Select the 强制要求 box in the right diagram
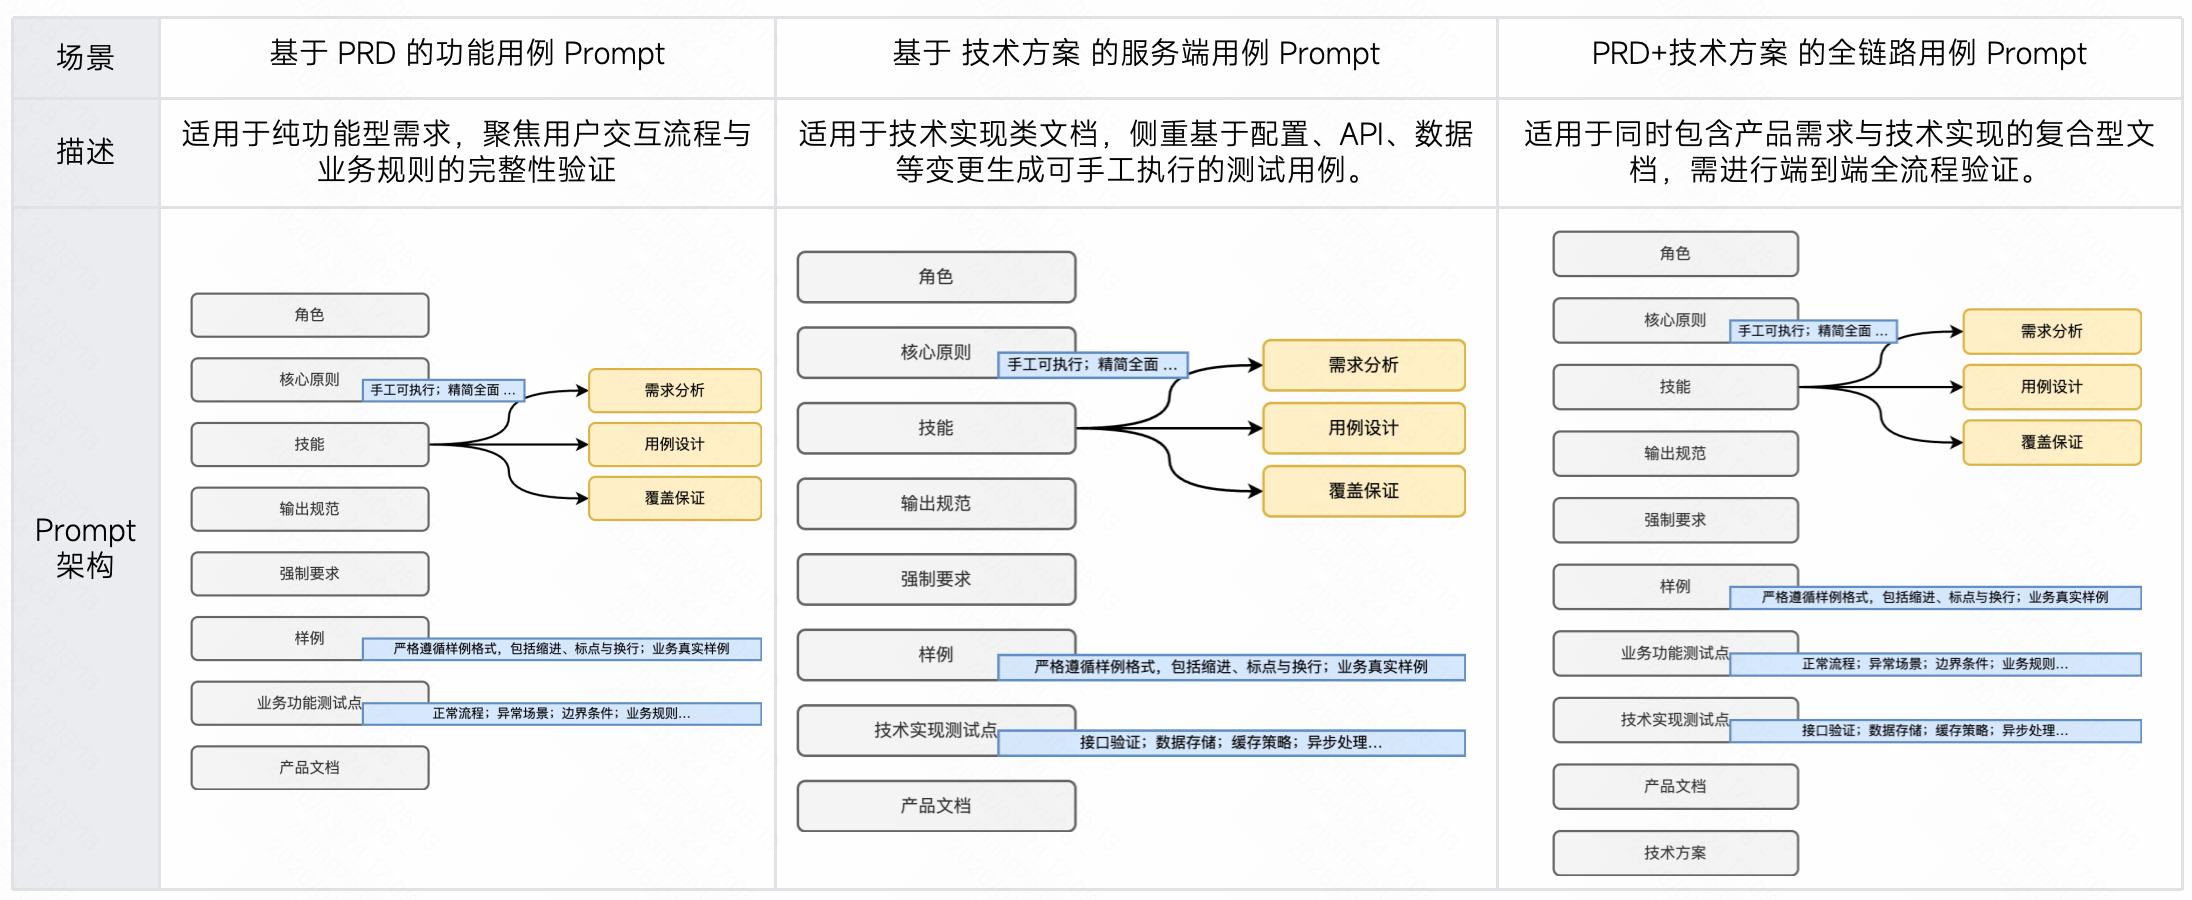The image size is (2192, 900). pyautogui.click(x=1674, y=520)
